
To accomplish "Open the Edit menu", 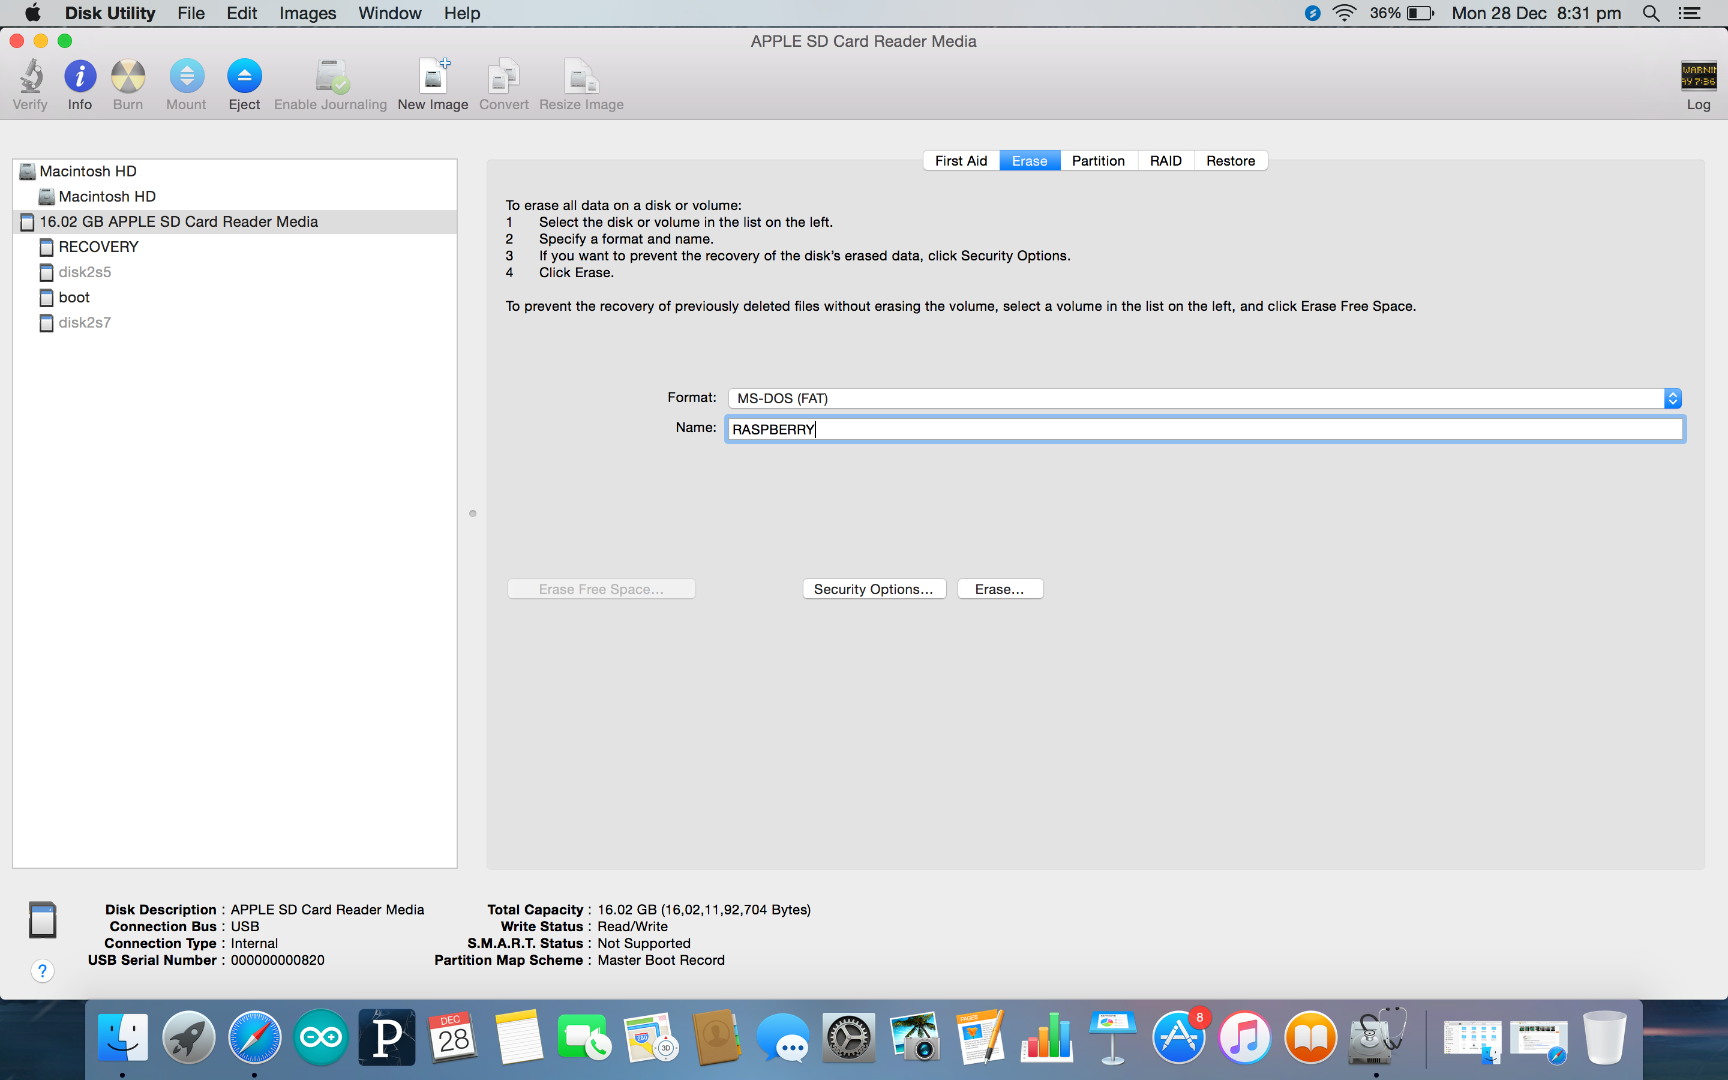I will (242, 13).
